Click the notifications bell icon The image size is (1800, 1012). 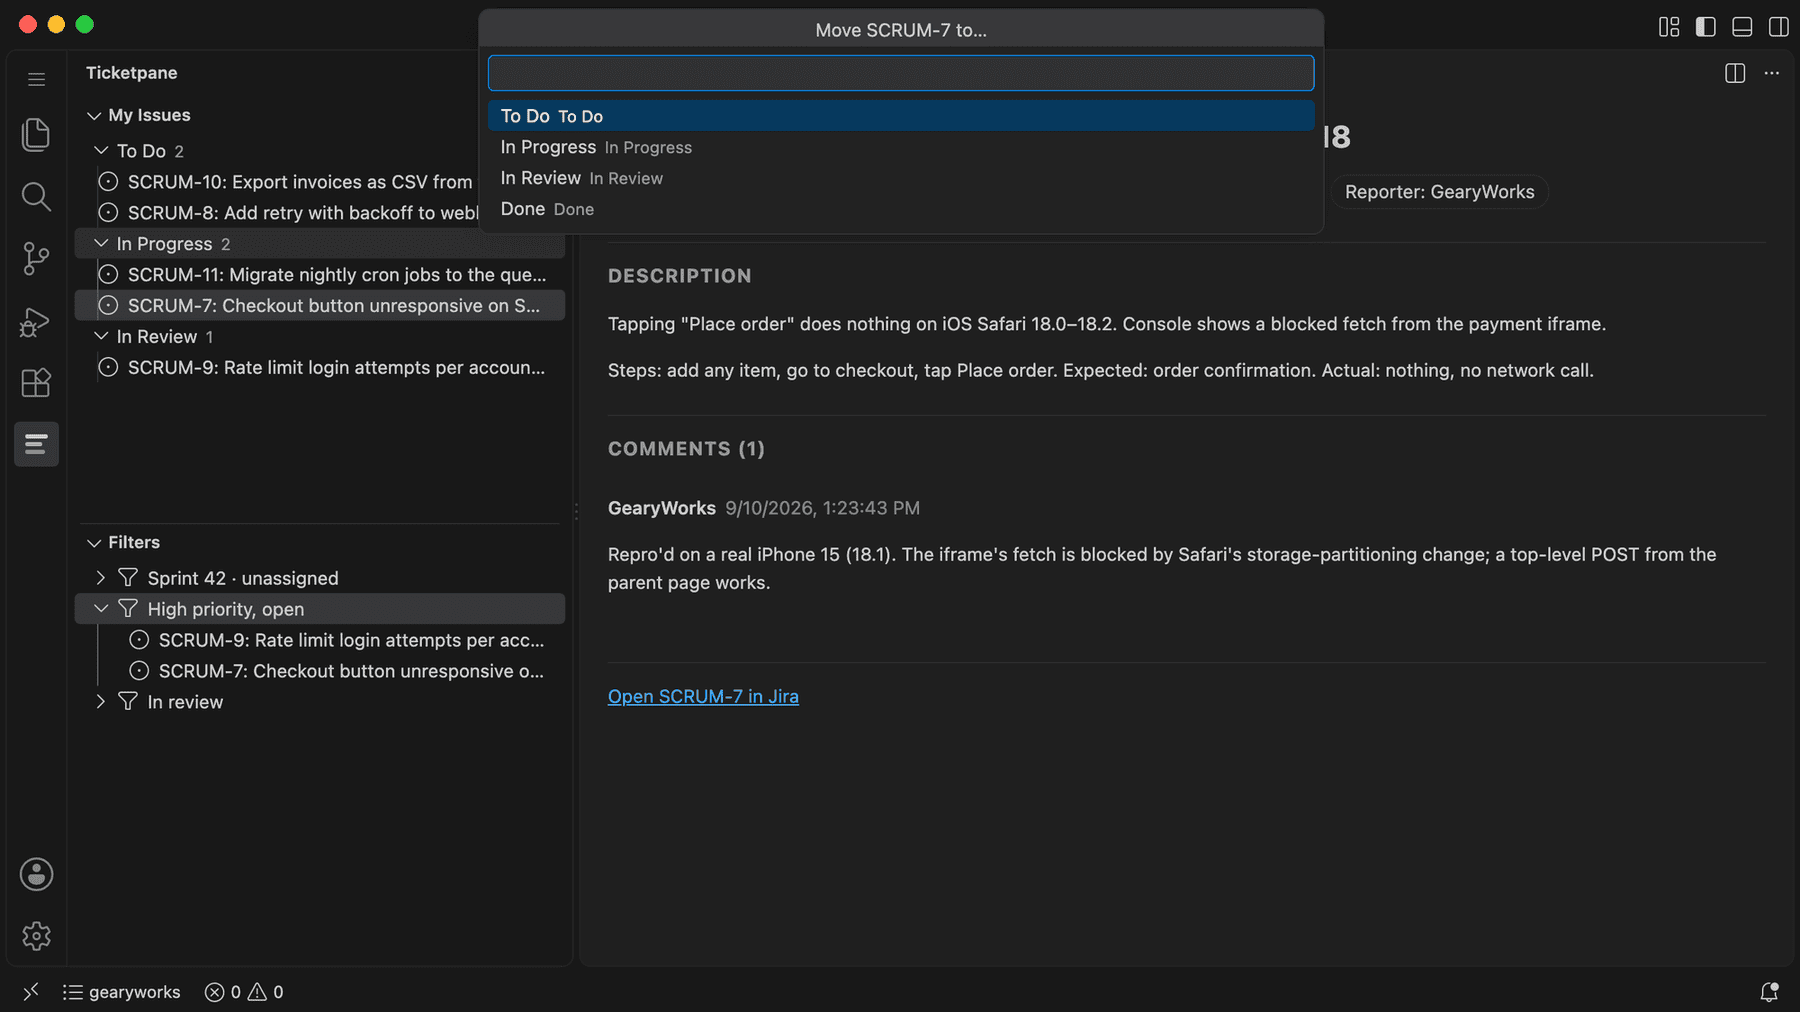coord(1769,991)
